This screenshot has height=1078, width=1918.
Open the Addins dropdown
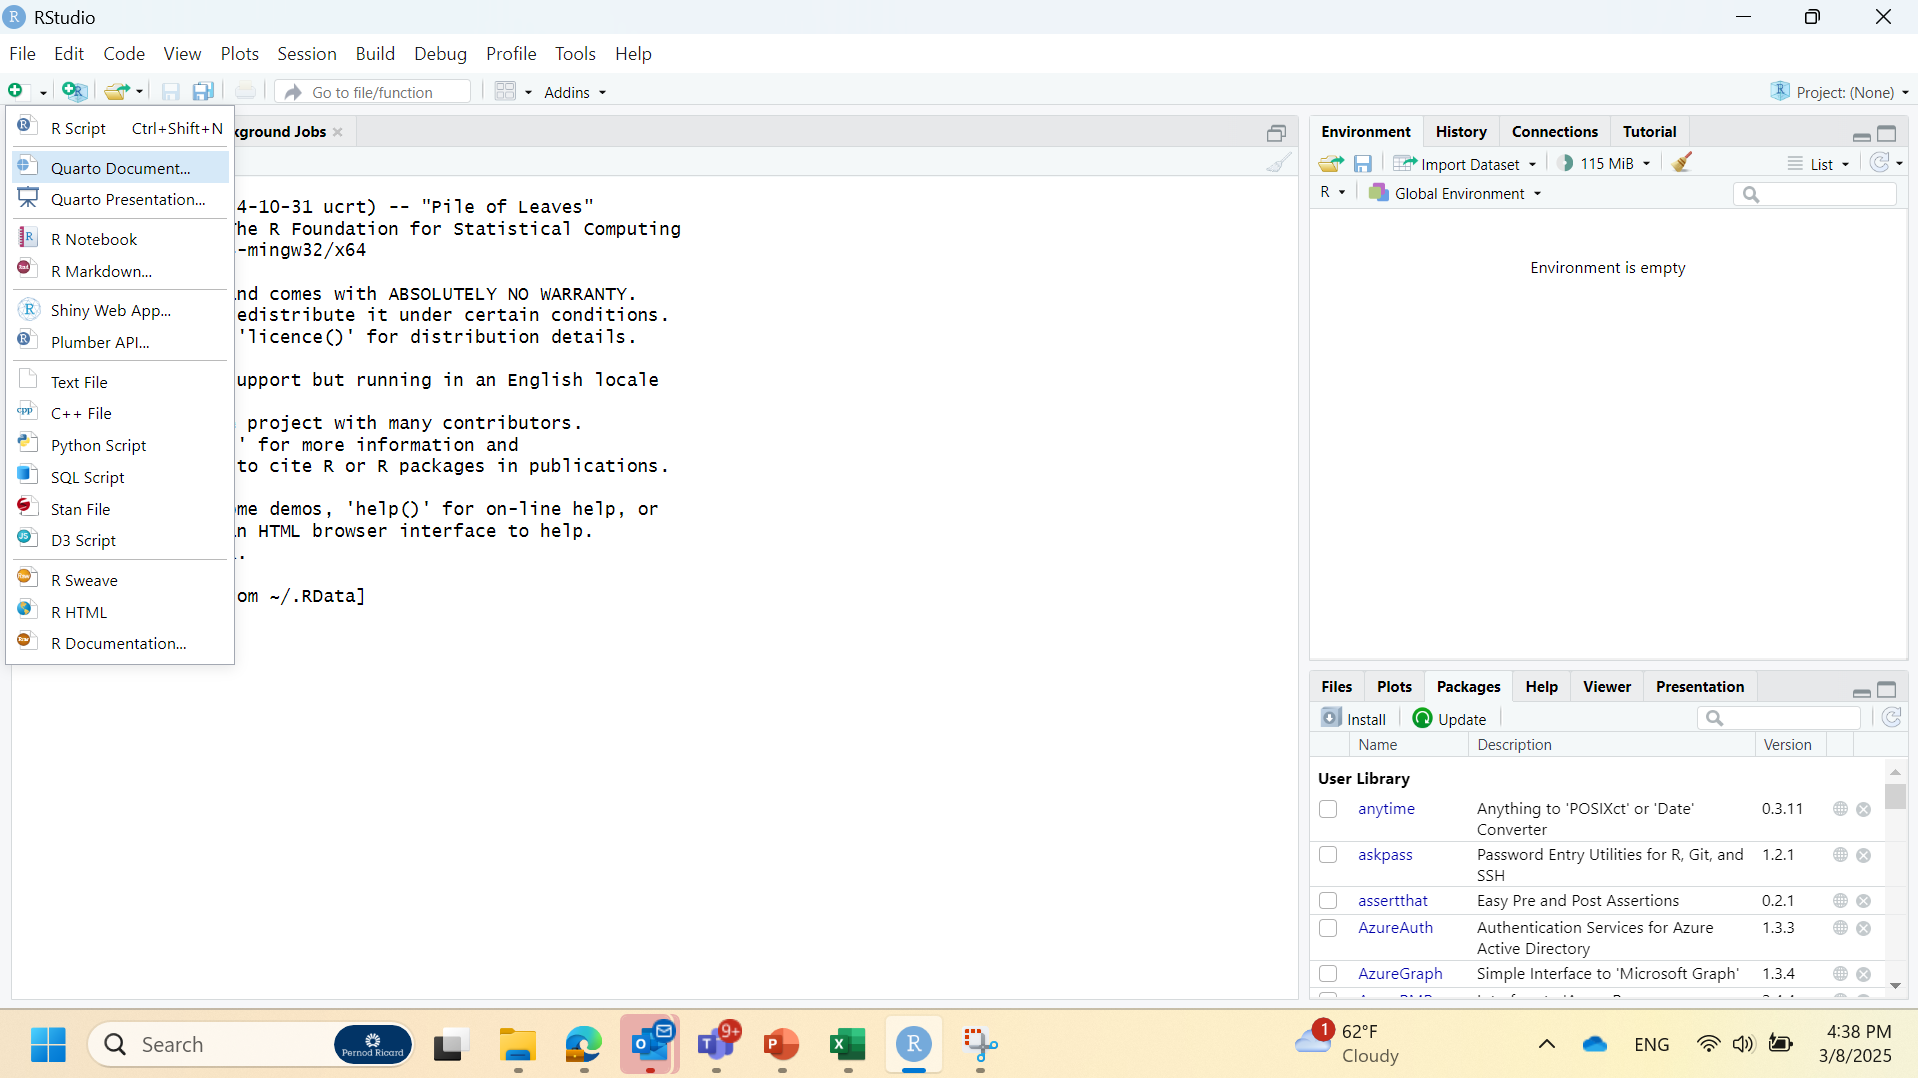click(x=575, y=92)
